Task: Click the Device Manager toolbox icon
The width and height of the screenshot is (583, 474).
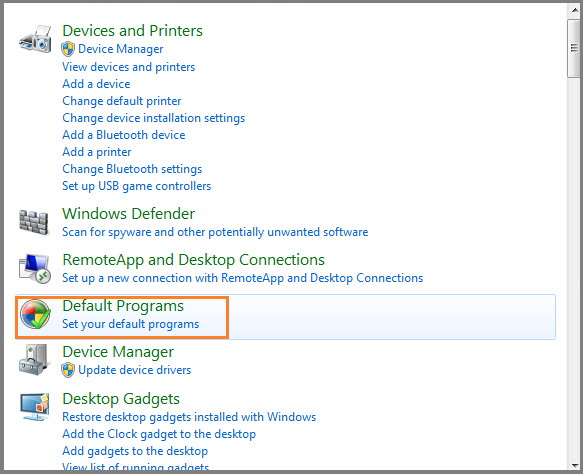Action: point(34,360)
